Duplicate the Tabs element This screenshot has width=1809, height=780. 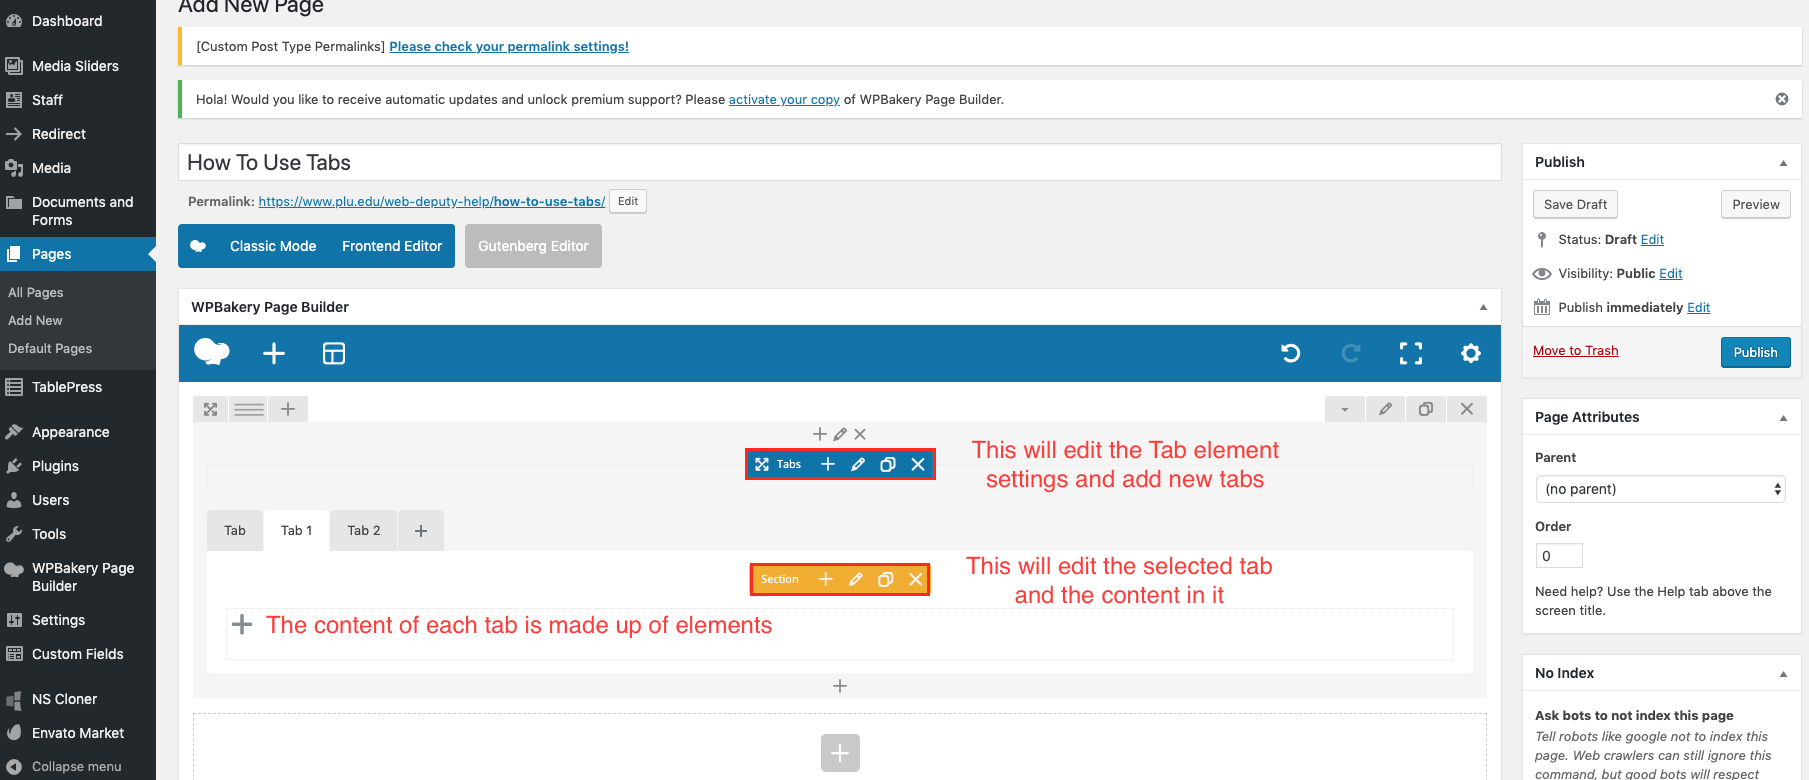click(888, 464)
